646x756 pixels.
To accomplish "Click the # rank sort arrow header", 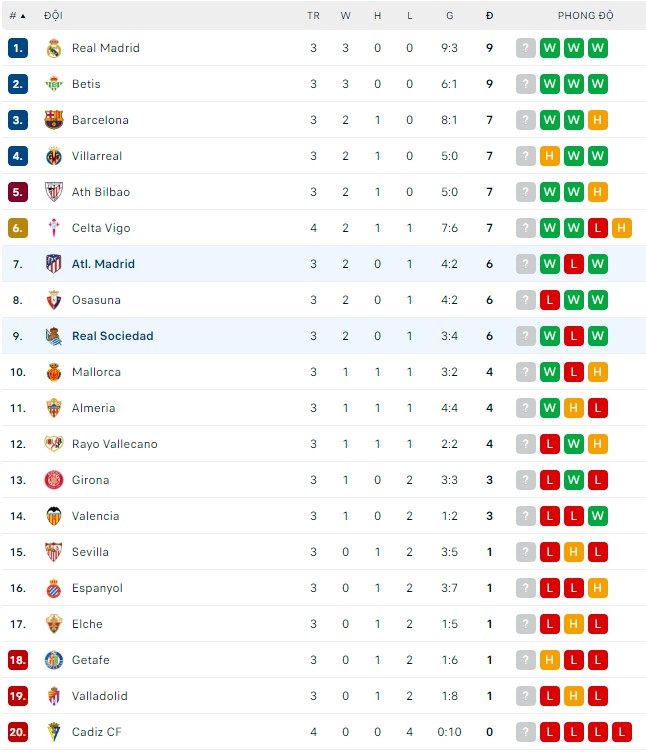I will pos(17,16).
